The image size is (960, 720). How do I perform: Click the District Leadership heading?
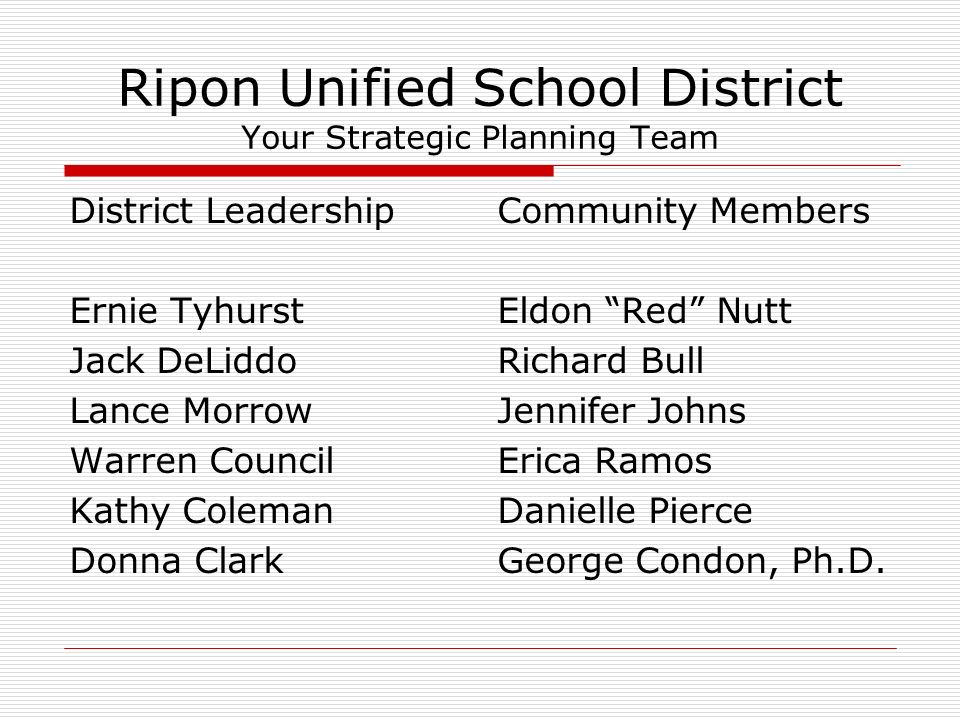232,212
